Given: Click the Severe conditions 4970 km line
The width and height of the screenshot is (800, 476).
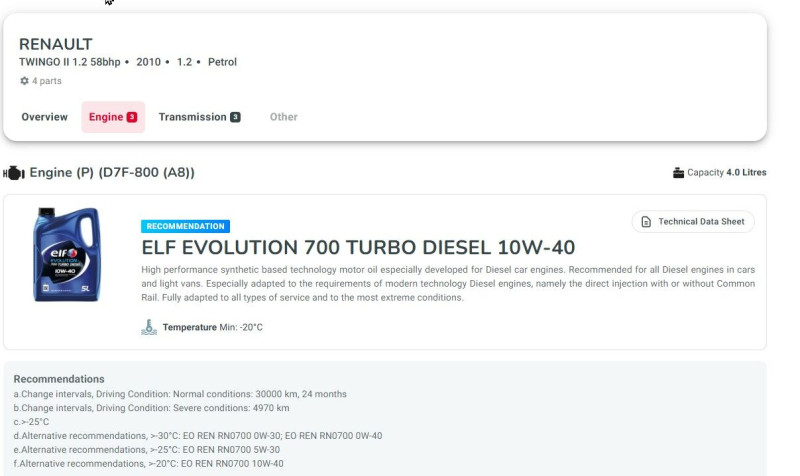Looking at the screenshot, I should pos(152,408).
